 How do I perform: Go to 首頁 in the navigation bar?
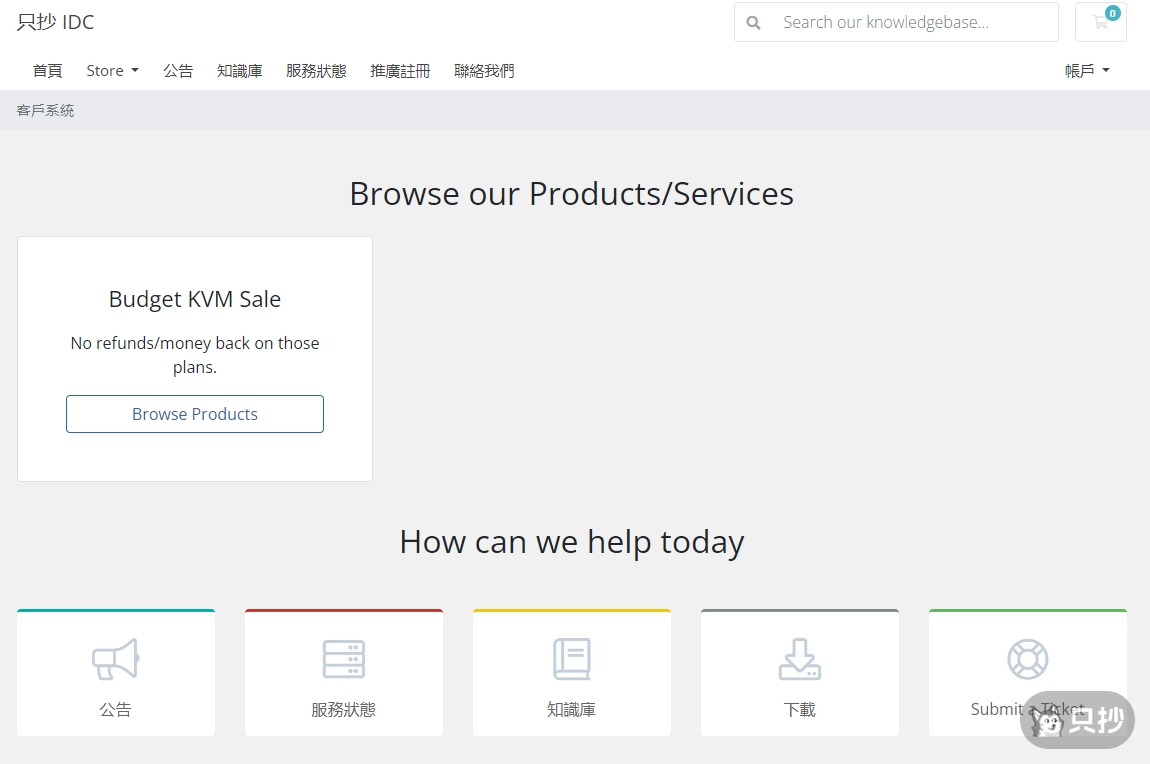[47, 71]
